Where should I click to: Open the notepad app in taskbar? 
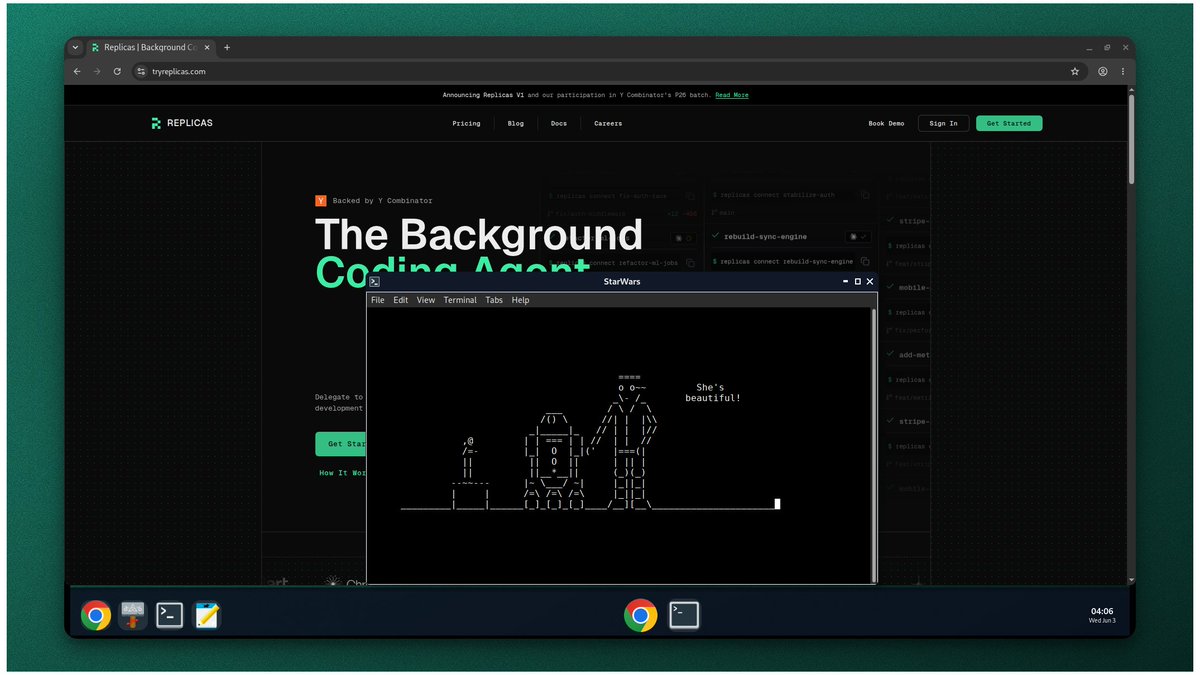207,615
